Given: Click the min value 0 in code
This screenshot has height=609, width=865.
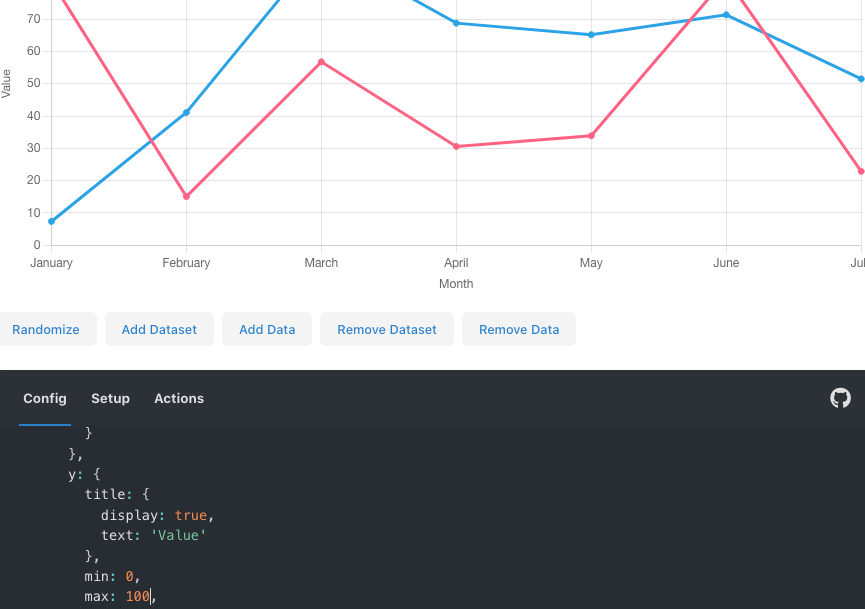Looking at the screenshot, I should pos(130,576).
